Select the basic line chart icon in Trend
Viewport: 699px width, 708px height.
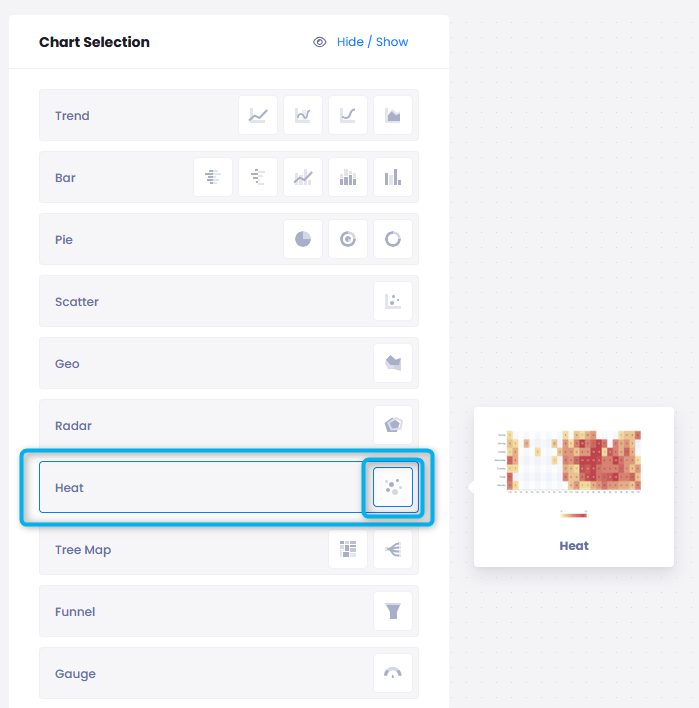point(258,116)
